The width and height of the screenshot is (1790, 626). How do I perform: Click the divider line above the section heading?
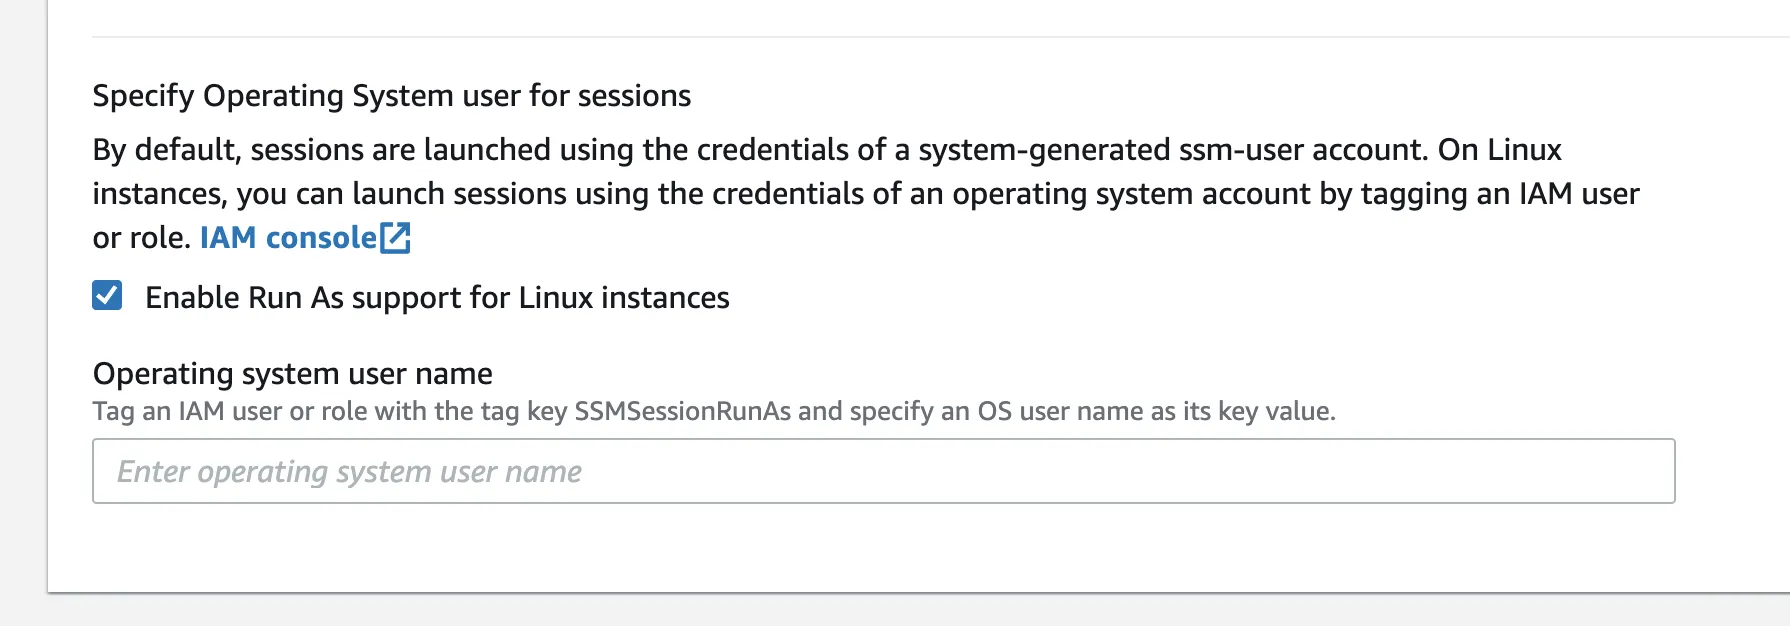(x=900, y=37)
